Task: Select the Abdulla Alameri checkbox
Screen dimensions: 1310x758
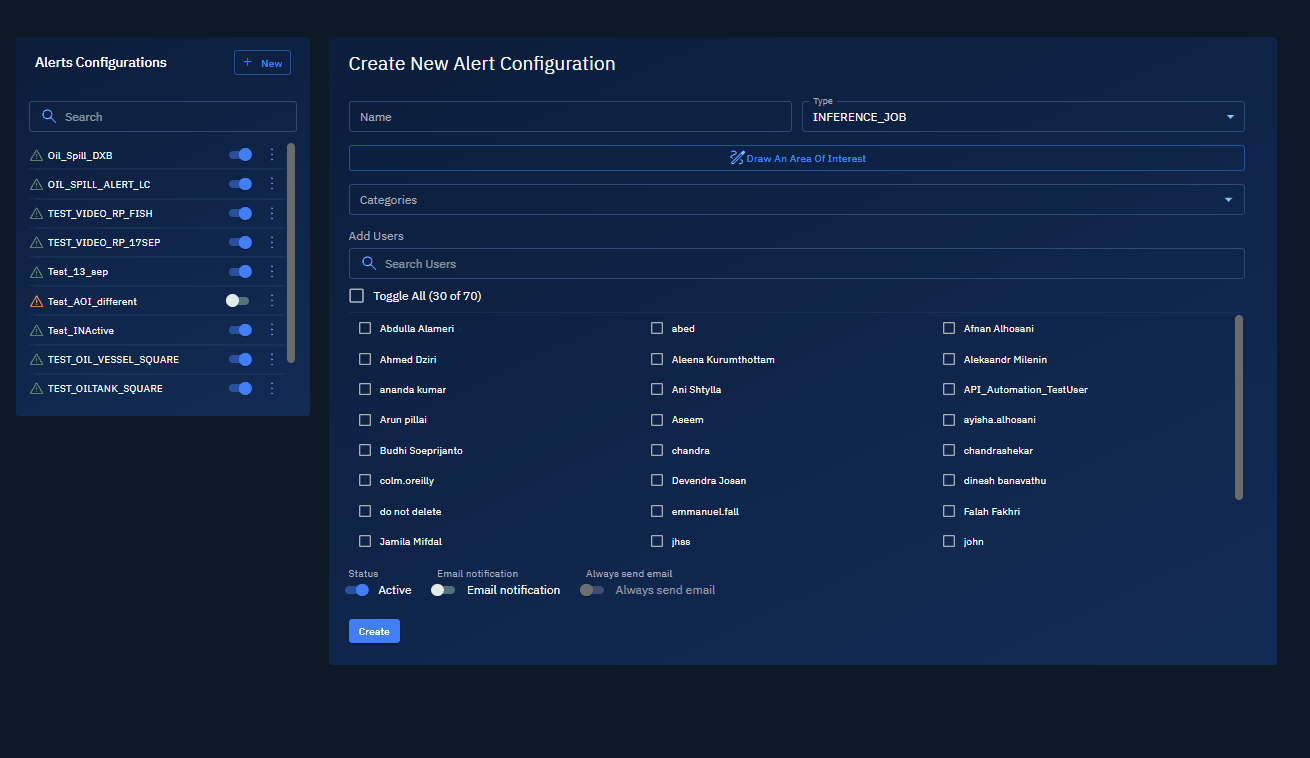Action: pyautogui.click(x=365, y=328)
